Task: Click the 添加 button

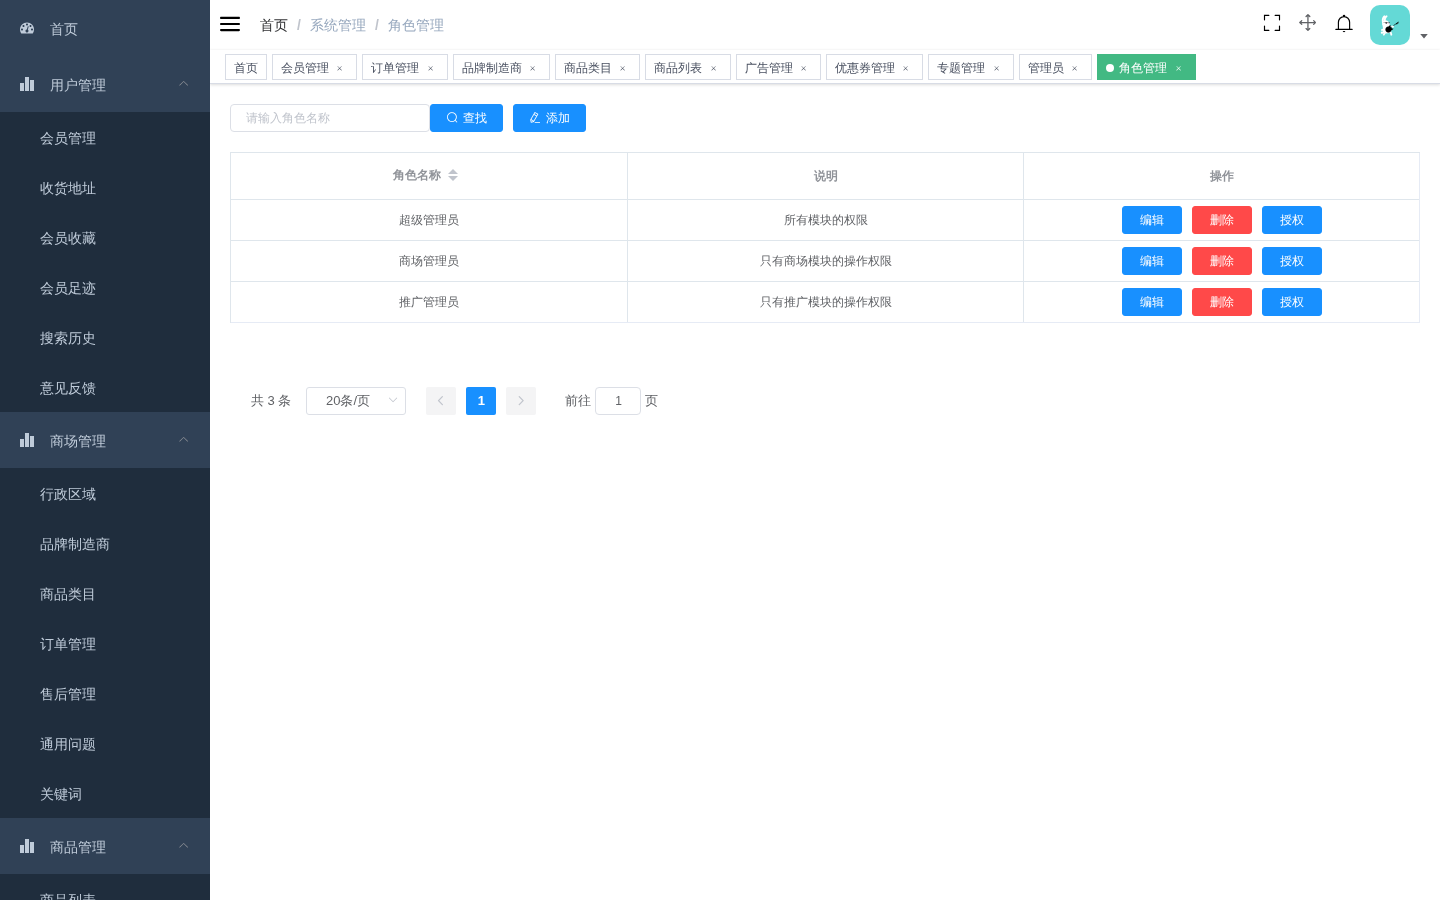Action: click(x=549, y=118)
